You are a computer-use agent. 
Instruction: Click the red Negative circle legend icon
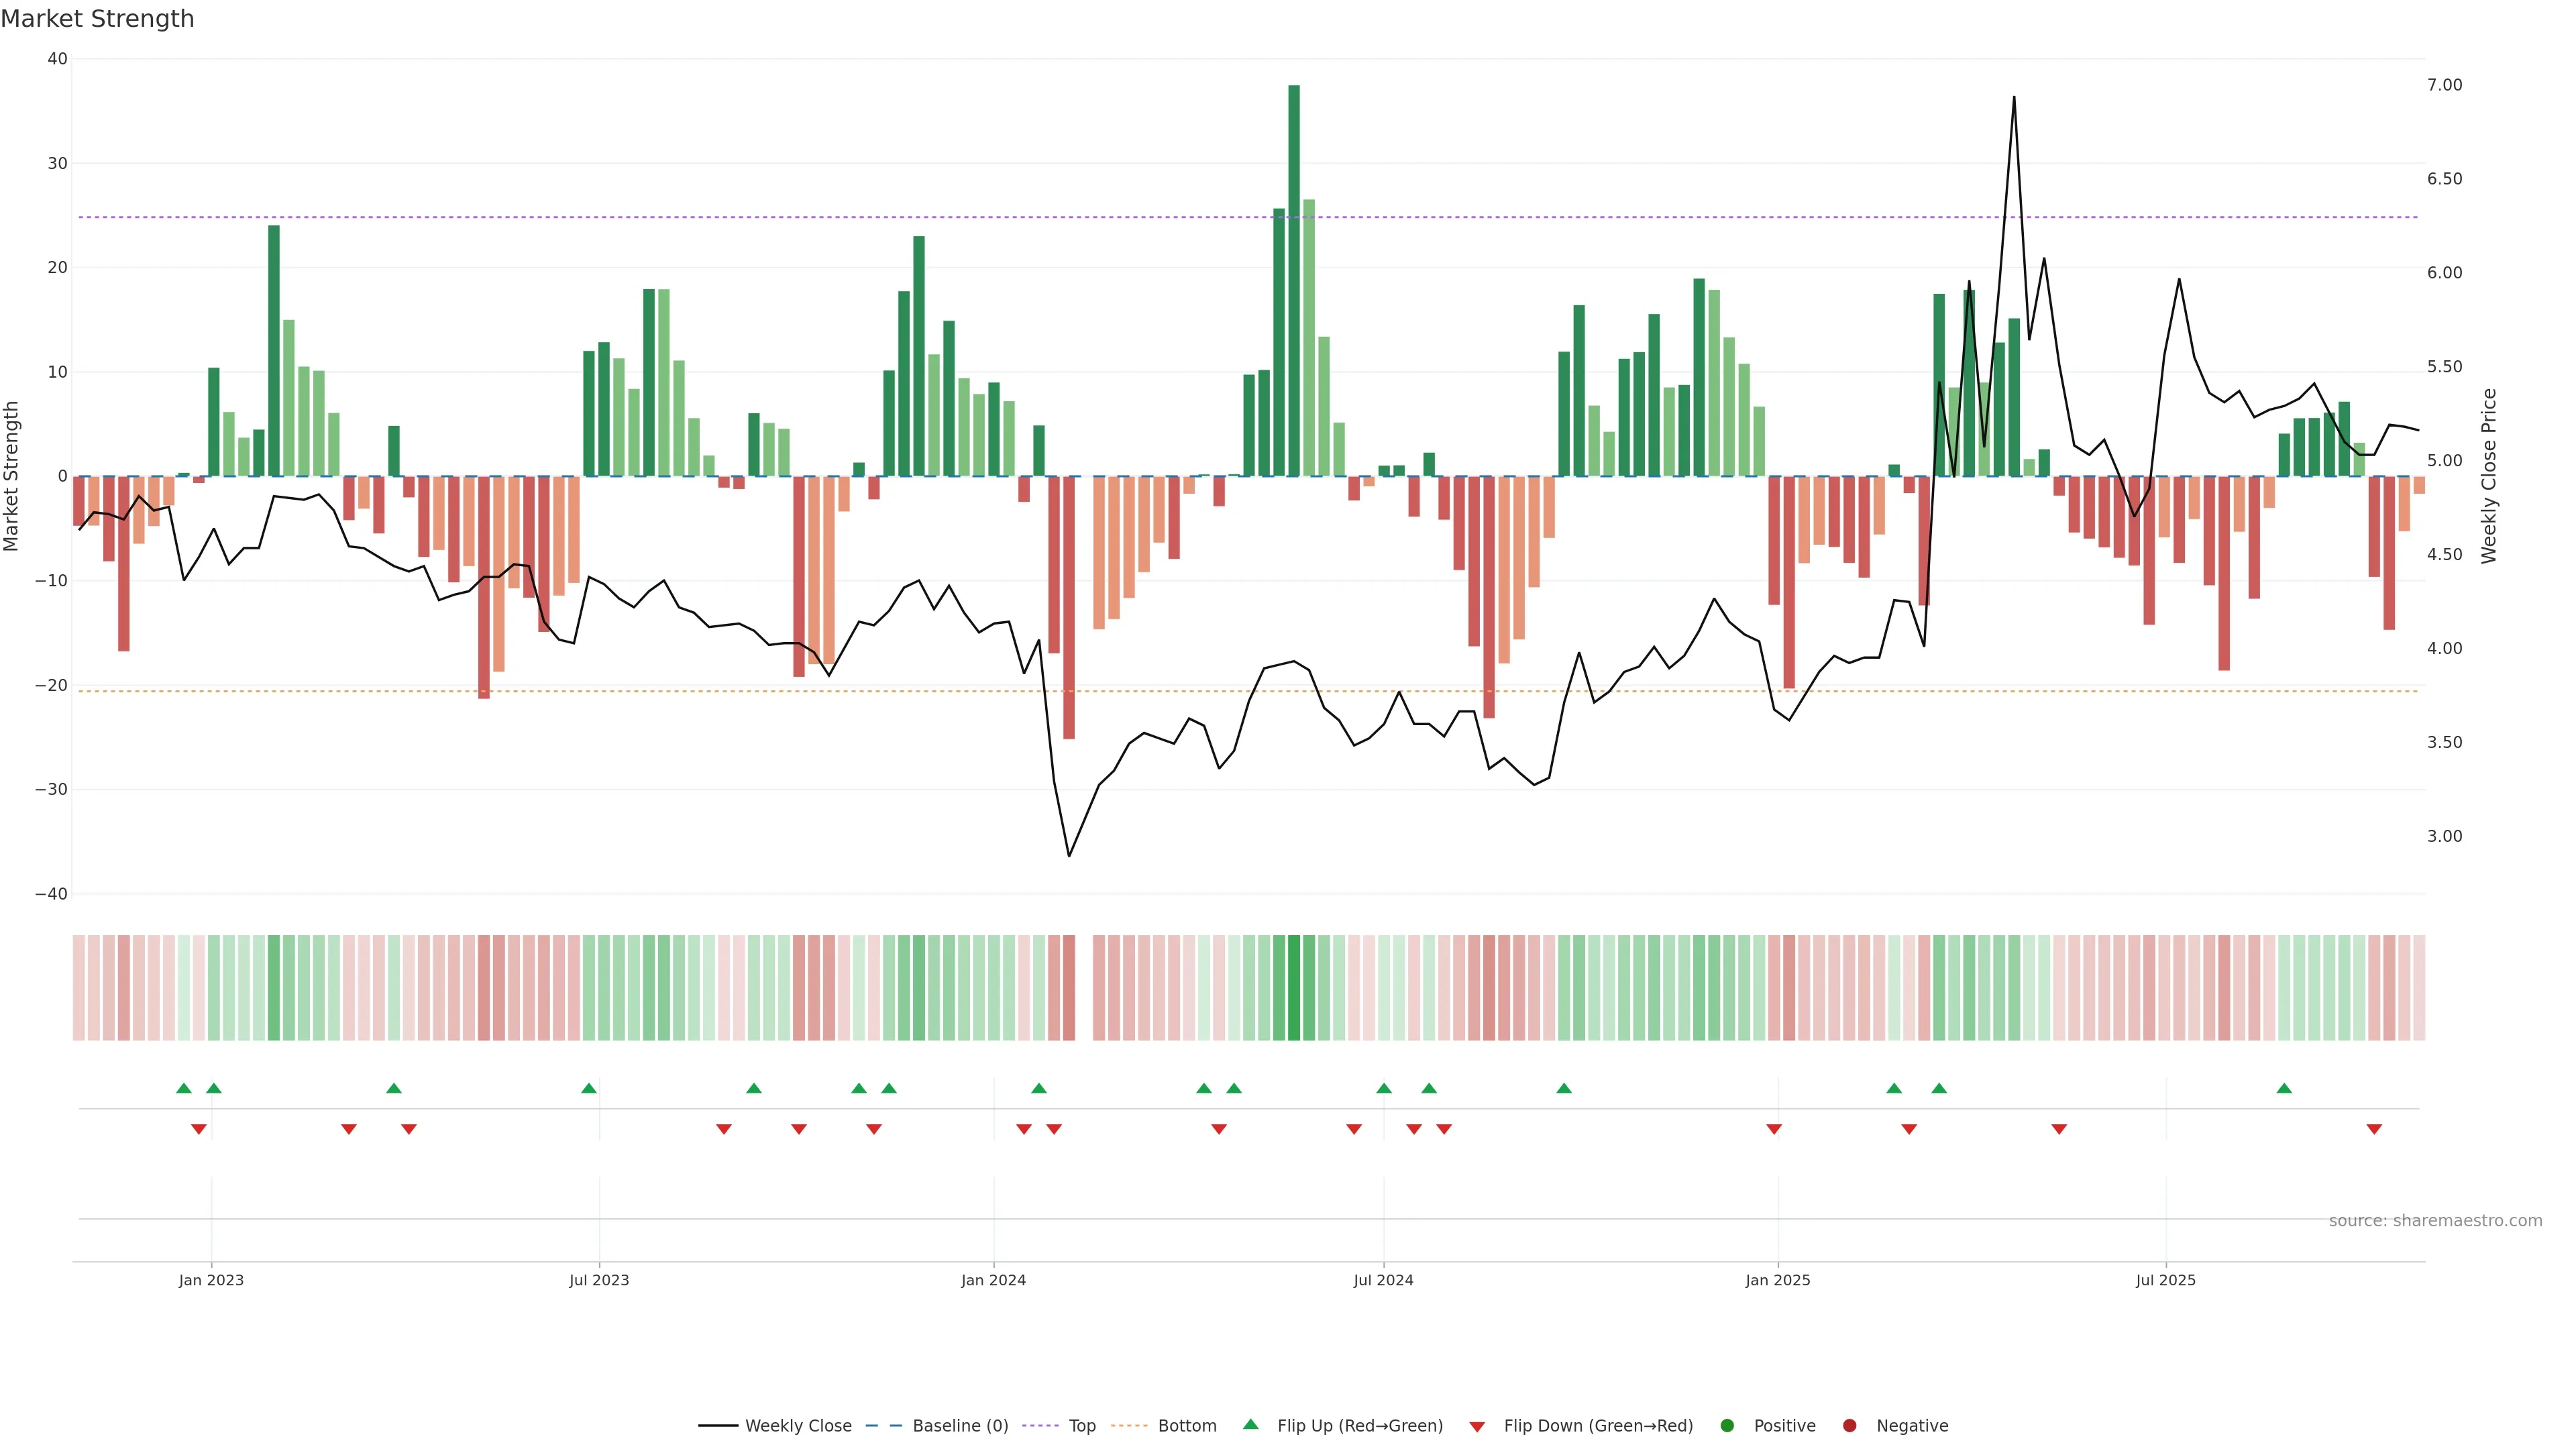pyautogui.click(x=1849, y=1425)
